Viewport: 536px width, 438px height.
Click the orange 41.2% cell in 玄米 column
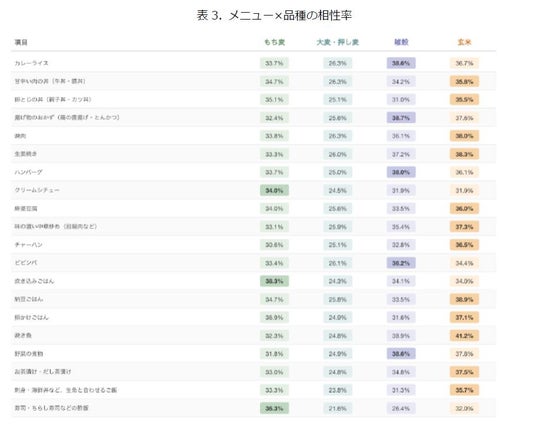464,336
